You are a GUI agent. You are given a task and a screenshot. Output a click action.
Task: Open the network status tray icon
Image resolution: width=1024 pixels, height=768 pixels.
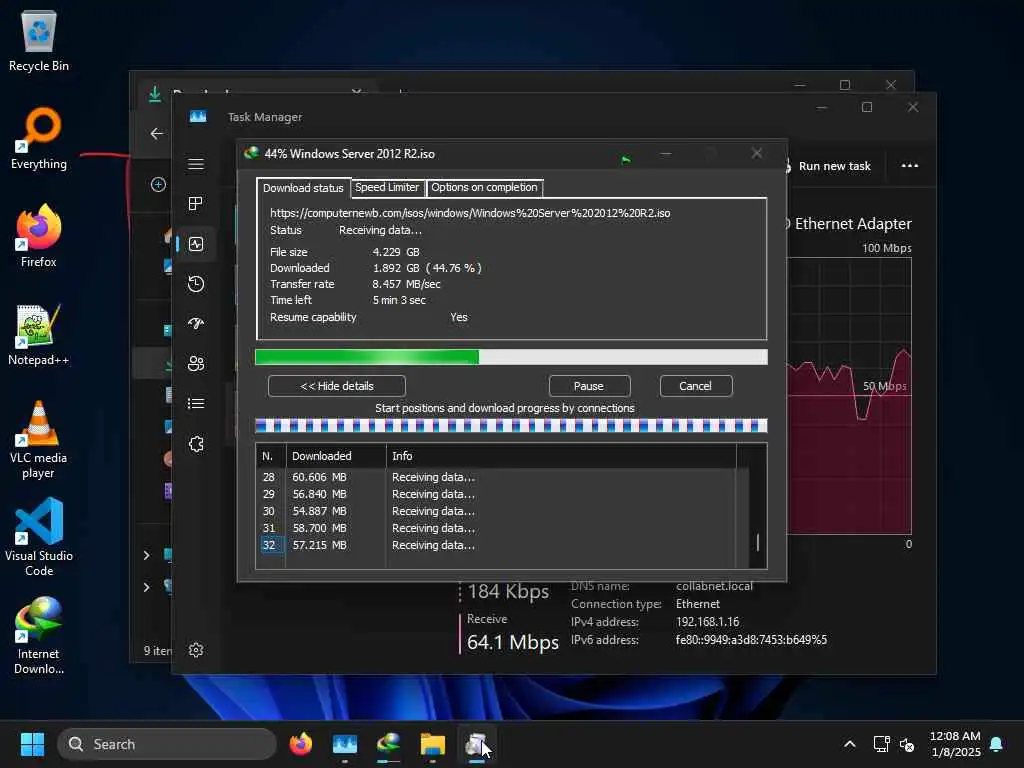click(x=881, y=744)
